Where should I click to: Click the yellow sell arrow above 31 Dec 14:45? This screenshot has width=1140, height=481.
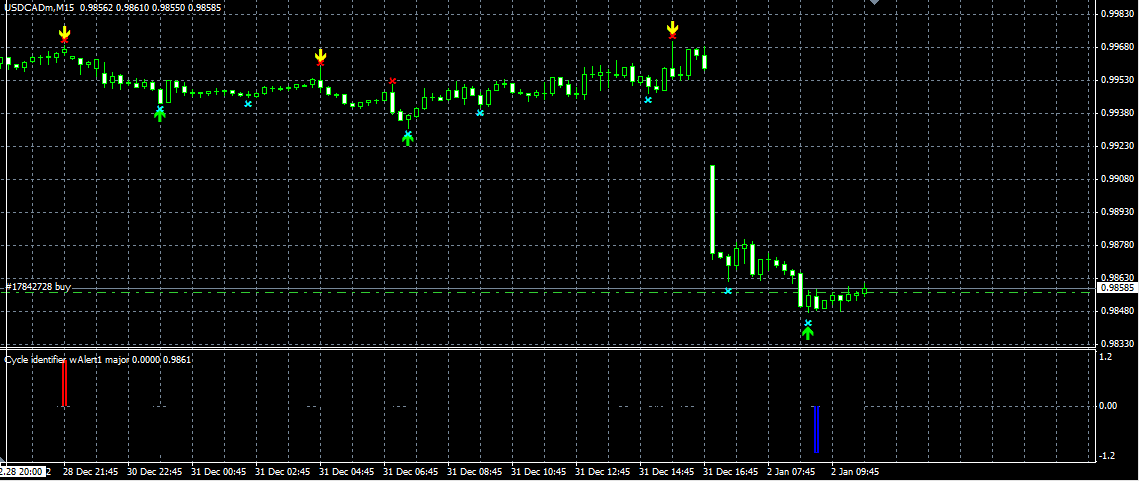(673, 28)
